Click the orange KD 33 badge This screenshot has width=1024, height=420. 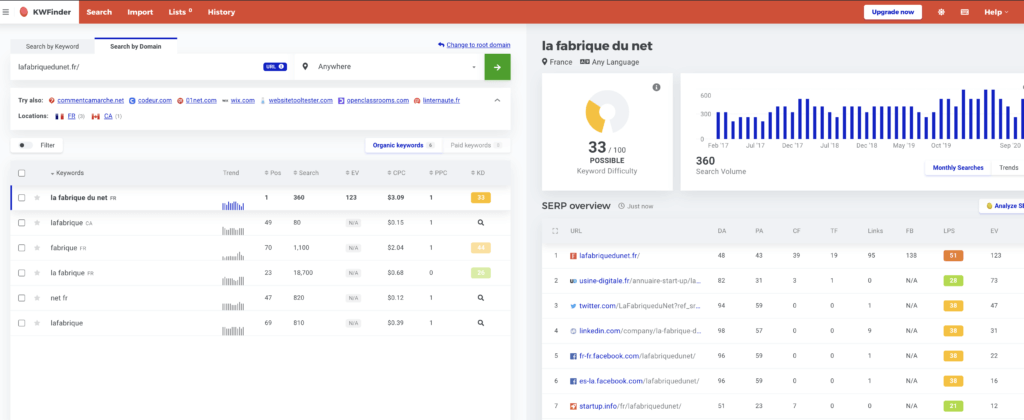point(480,198)
